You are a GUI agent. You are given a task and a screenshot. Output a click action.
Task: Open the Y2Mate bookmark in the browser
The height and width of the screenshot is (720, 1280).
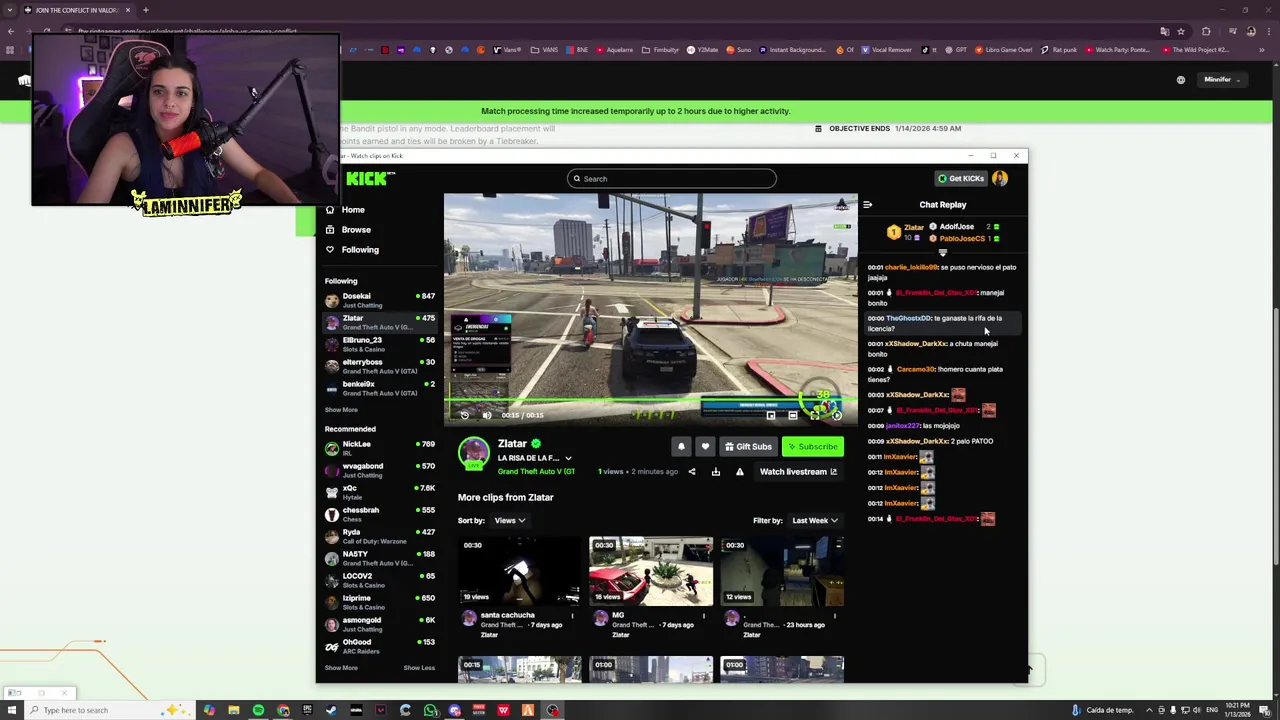[703, 50]
